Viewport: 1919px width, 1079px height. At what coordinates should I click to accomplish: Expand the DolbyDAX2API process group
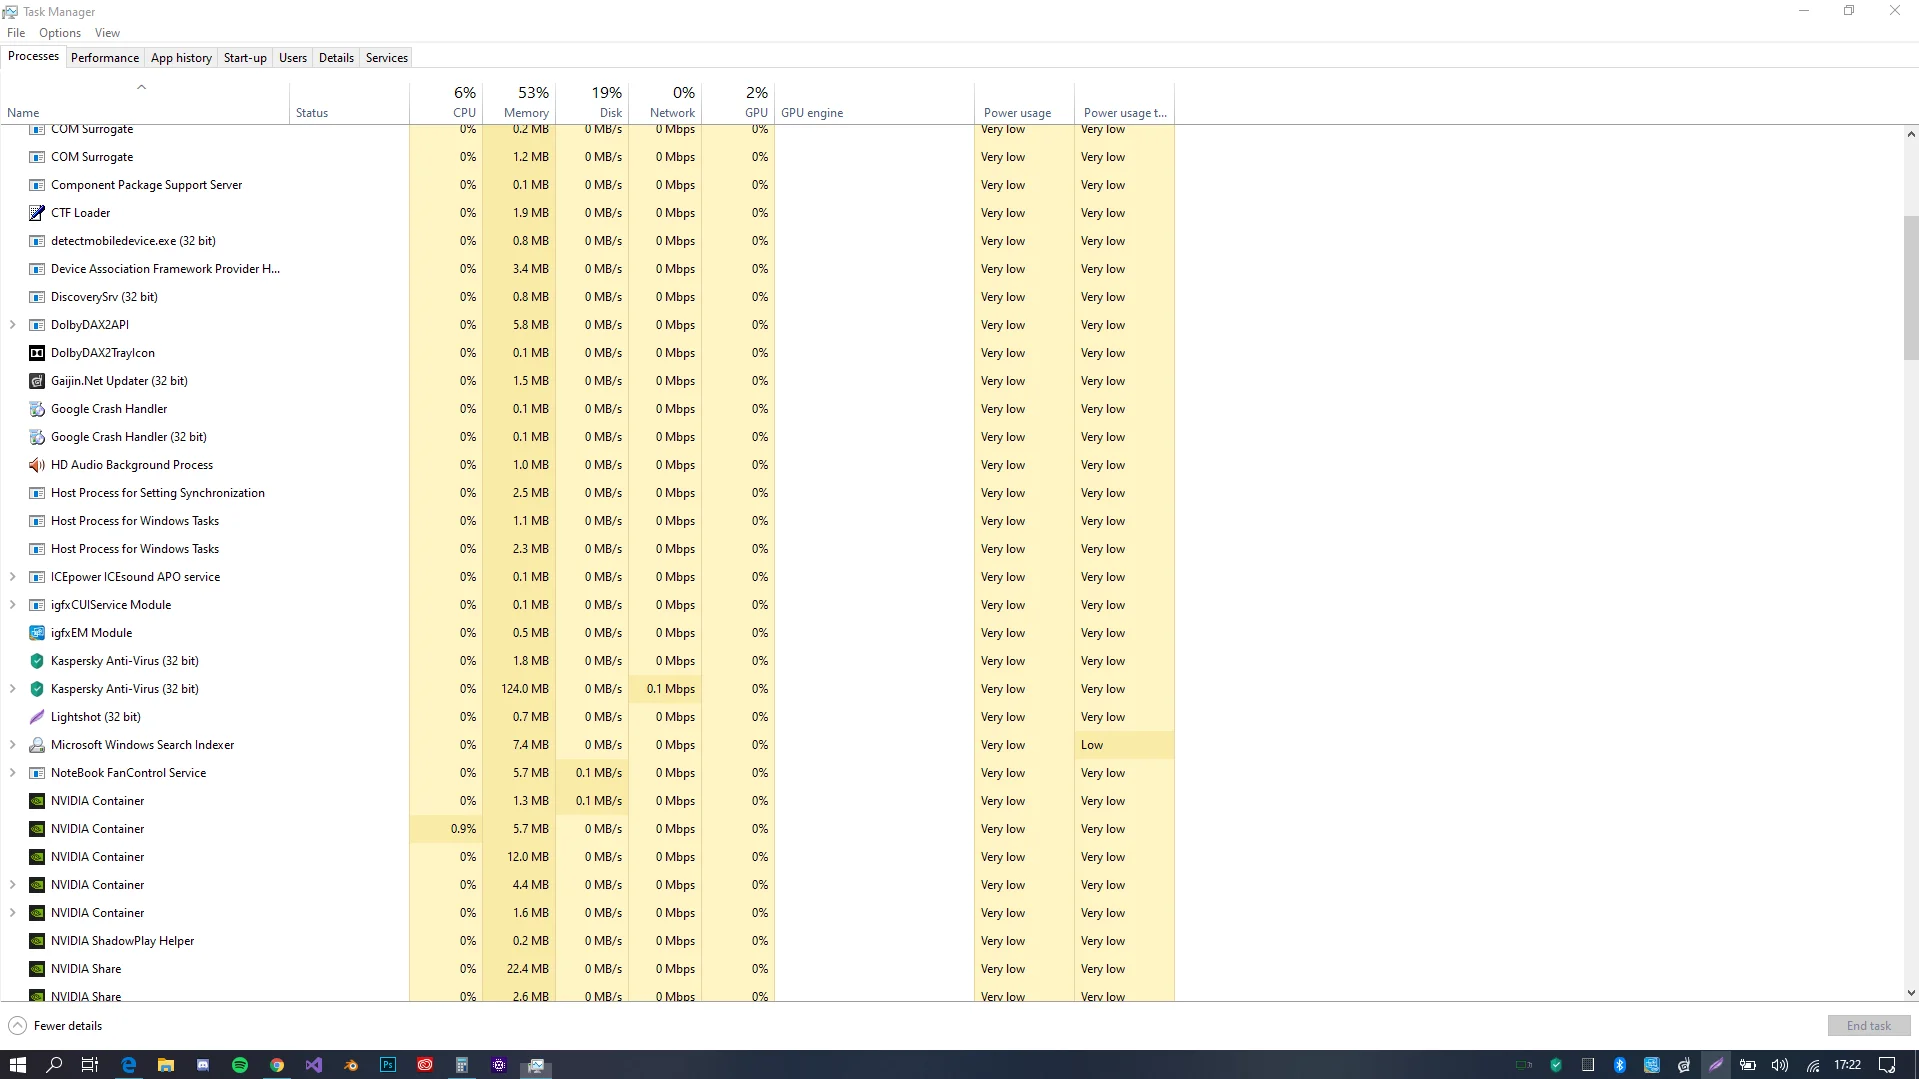12,325
